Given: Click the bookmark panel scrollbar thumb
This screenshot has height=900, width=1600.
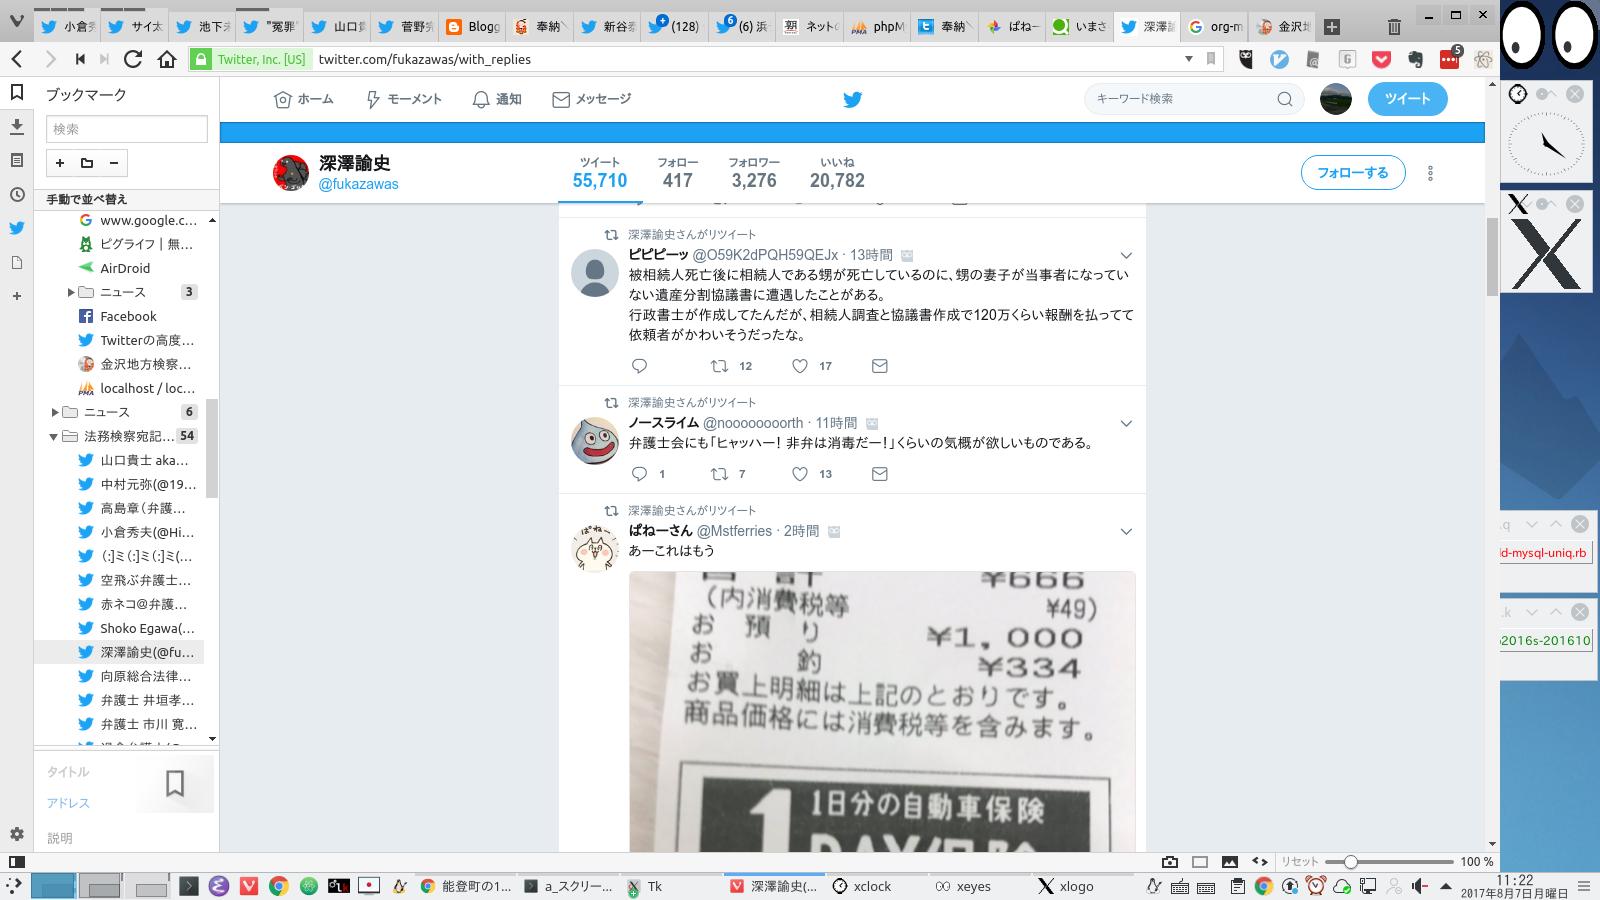Looking at the screenshot, I should pos(212,448).
